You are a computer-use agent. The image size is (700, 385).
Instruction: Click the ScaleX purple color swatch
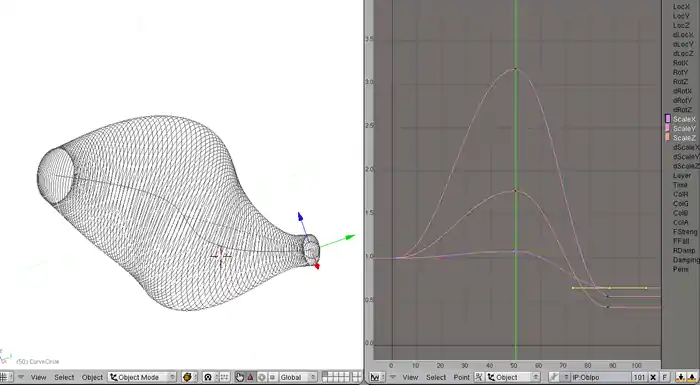(x=668, y=119)
